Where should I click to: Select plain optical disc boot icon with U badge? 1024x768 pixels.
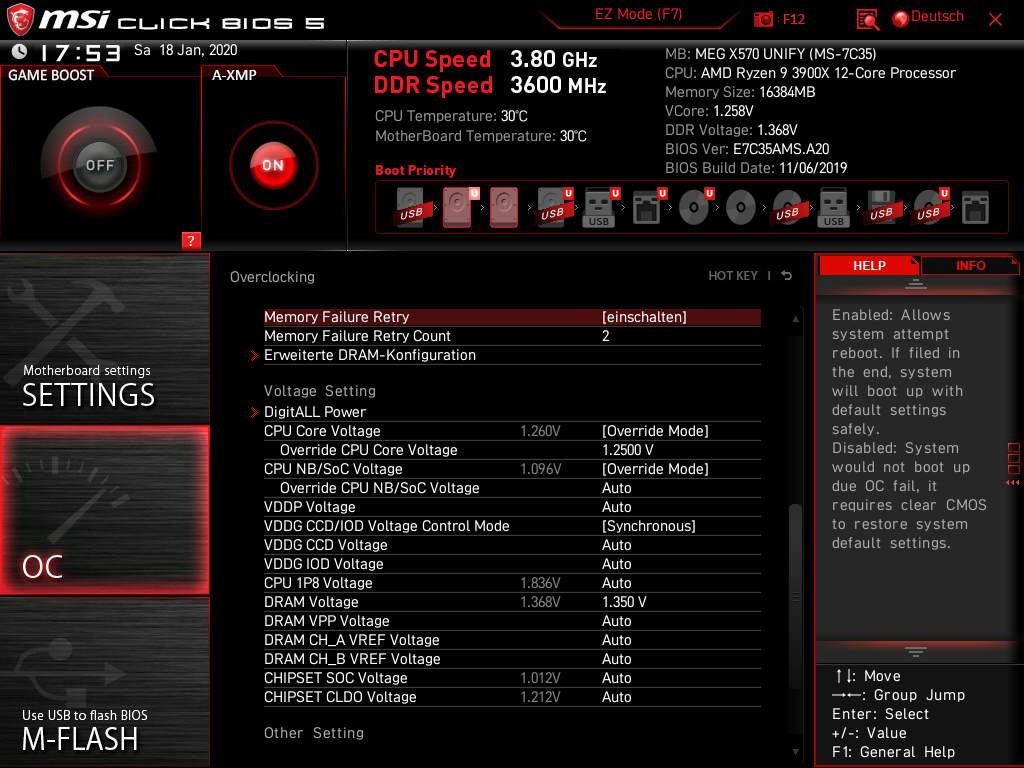(x=694, y=208)
